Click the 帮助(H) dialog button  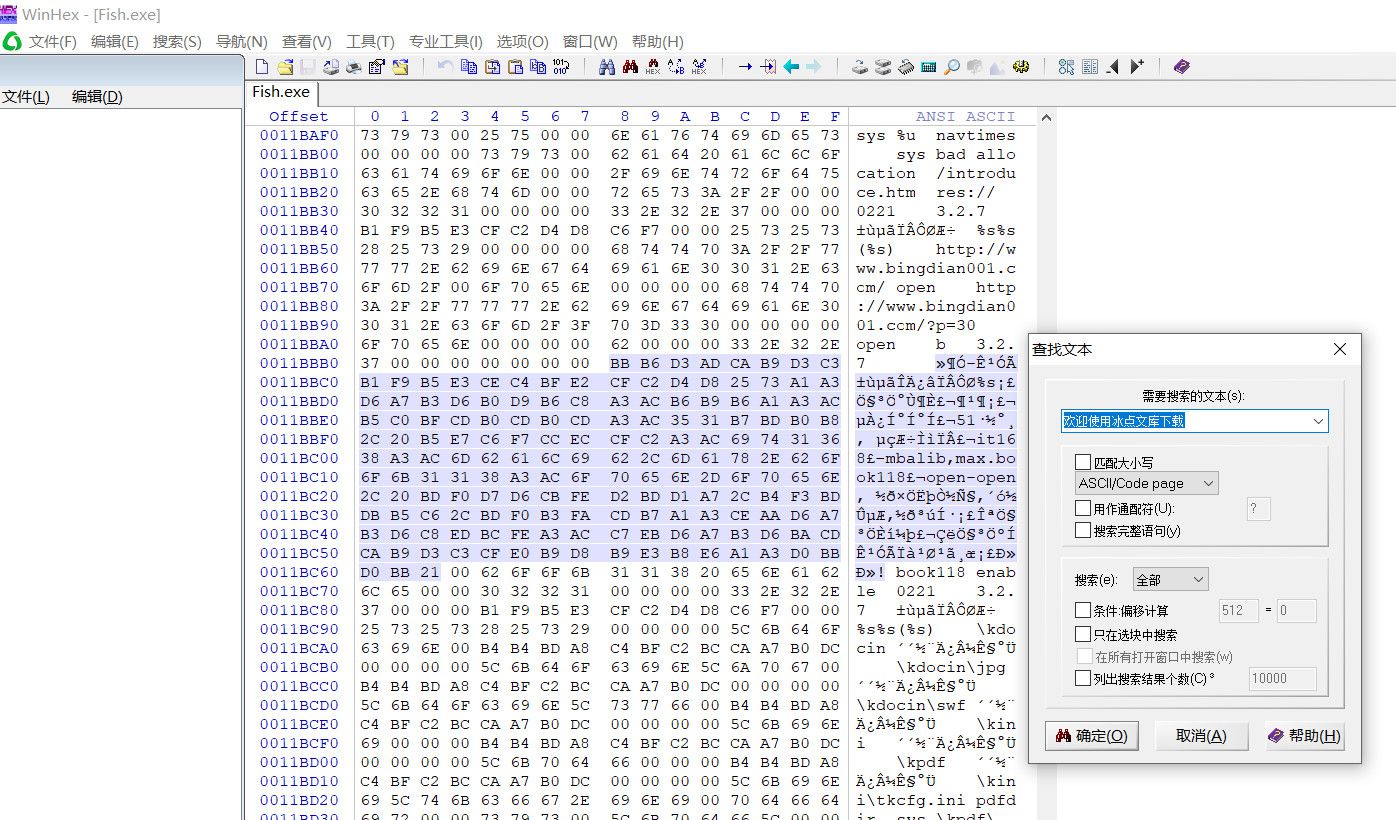click(x=1304, y=736)
